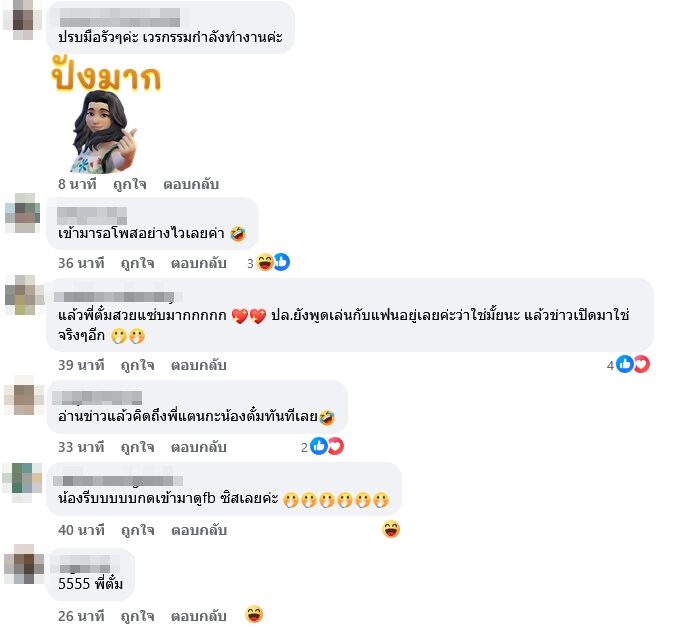Reply to the comment posted 8 นาที ago
The image size is (677, 629).
[191, 184]
